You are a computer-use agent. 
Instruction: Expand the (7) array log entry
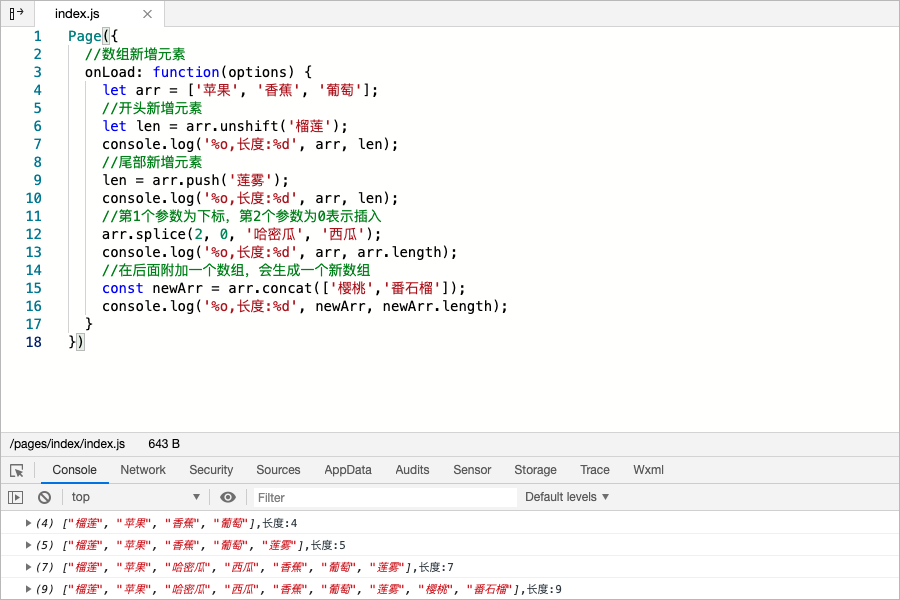tap(28, 567)
